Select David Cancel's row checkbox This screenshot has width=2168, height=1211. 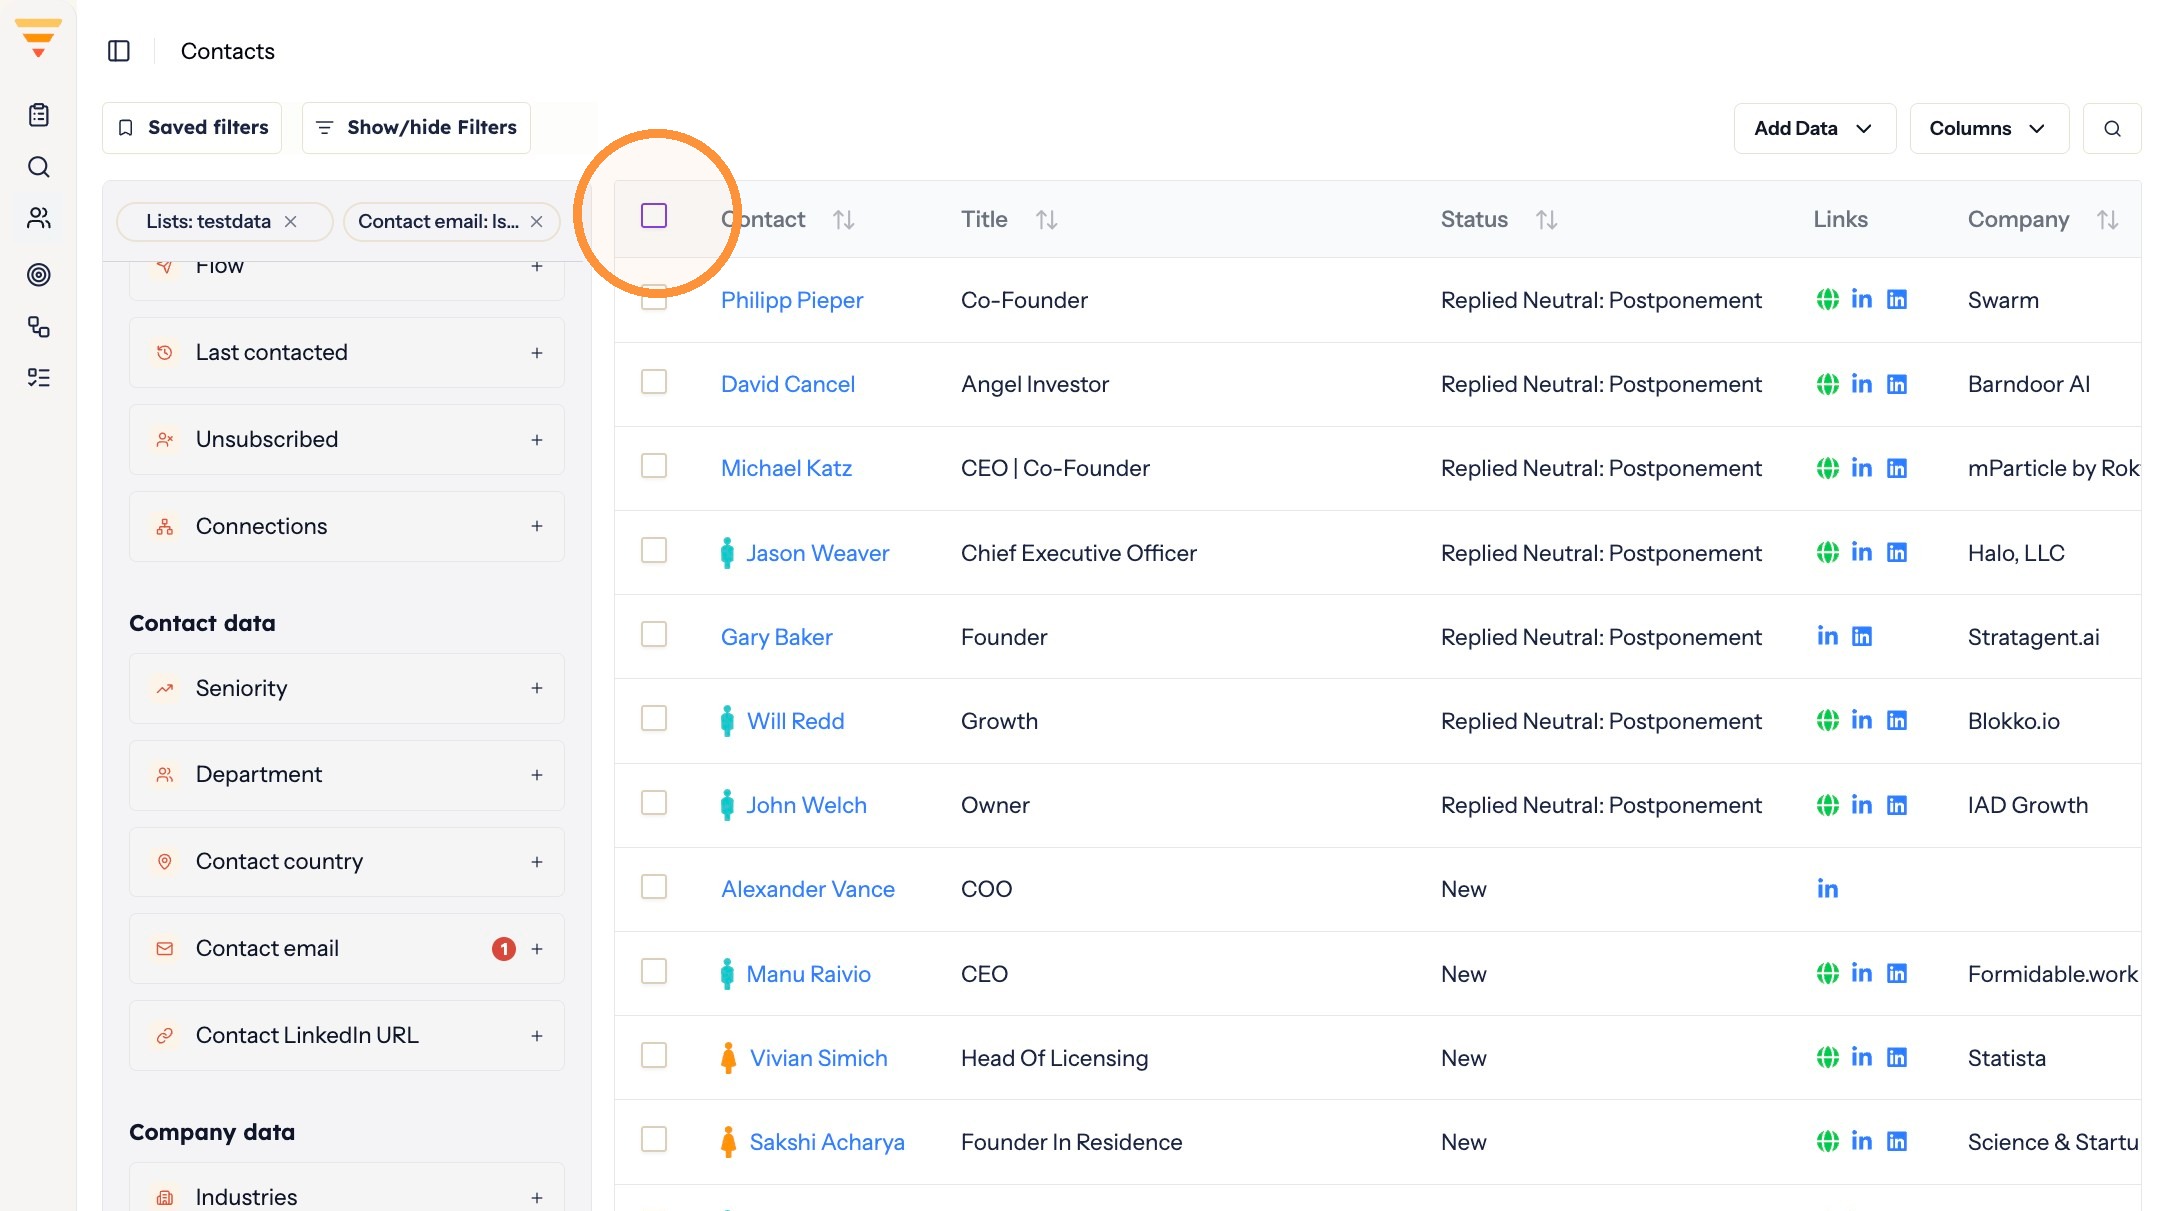click(654, 382)
